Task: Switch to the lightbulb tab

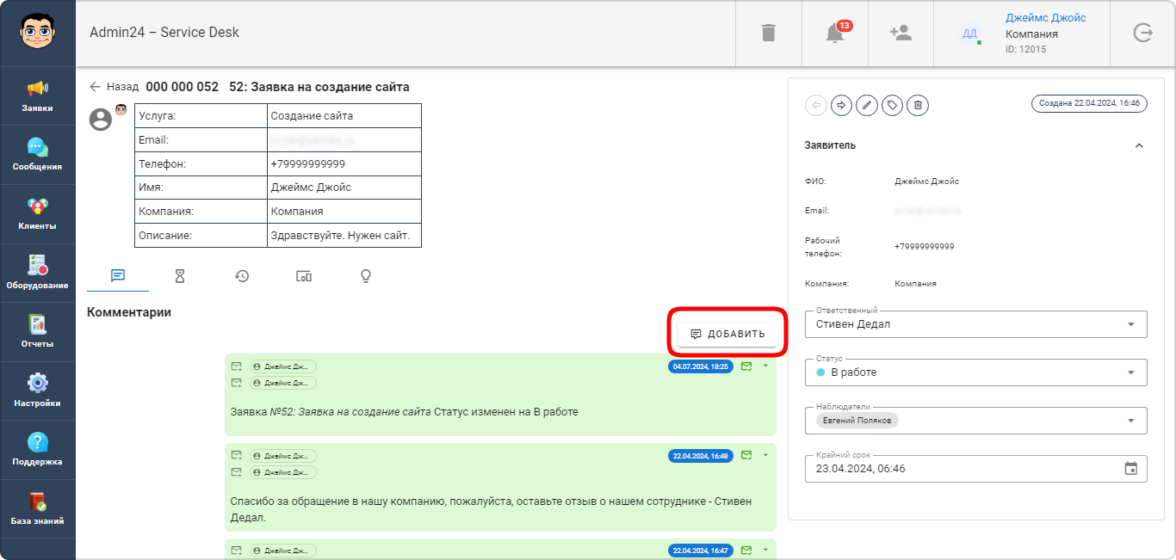Action: pyautogui.click(x=366, y=276)
